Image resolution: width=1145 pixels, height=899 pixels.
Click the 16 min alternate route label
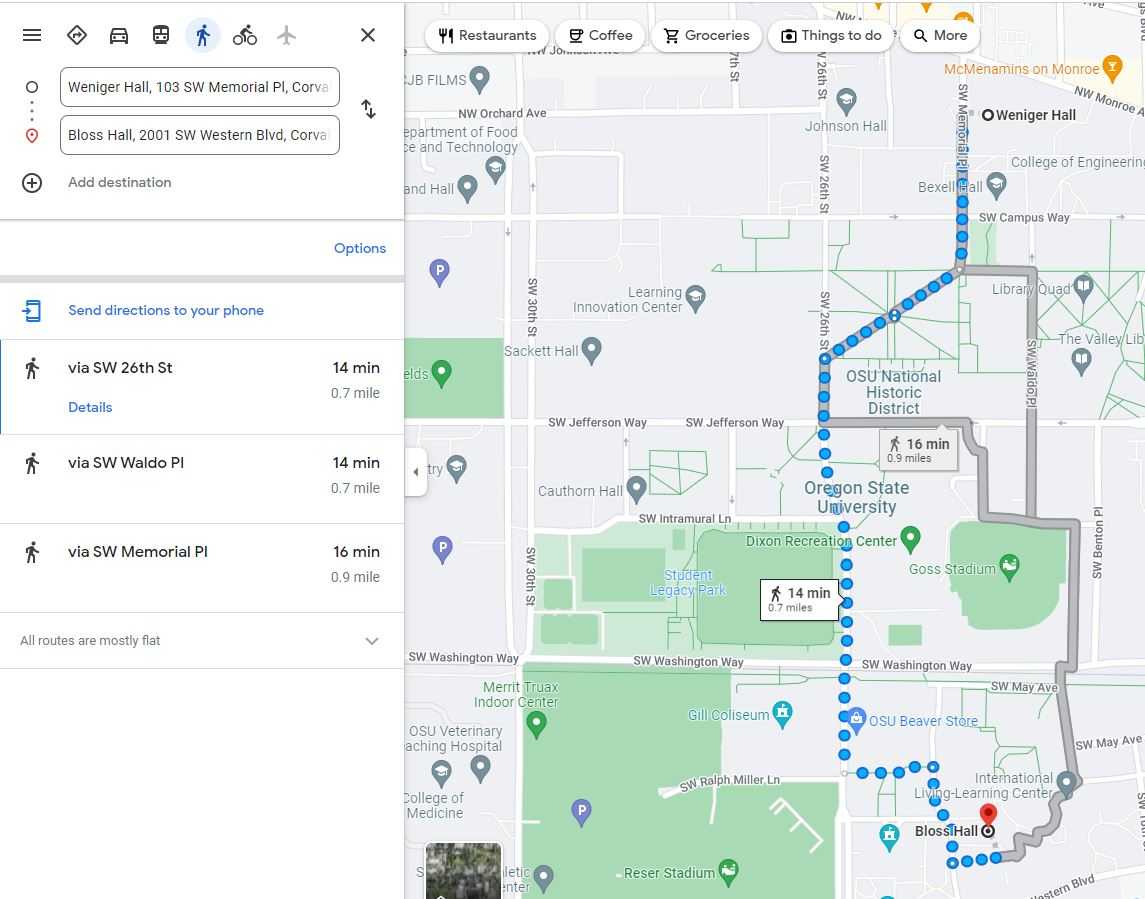click(x=919, y=449)
